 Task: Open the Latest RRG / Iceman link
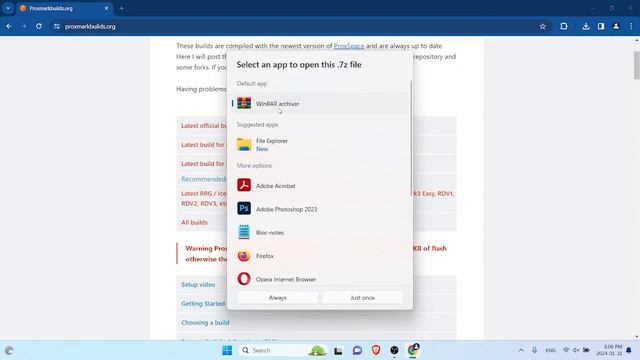204,193
